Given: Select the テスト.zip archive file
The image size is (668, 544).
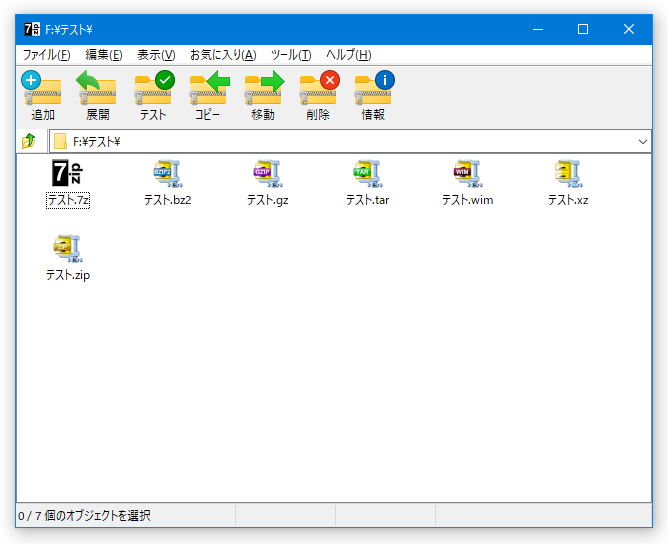Looking at the screenshot, I should click(x=68, y=258).
